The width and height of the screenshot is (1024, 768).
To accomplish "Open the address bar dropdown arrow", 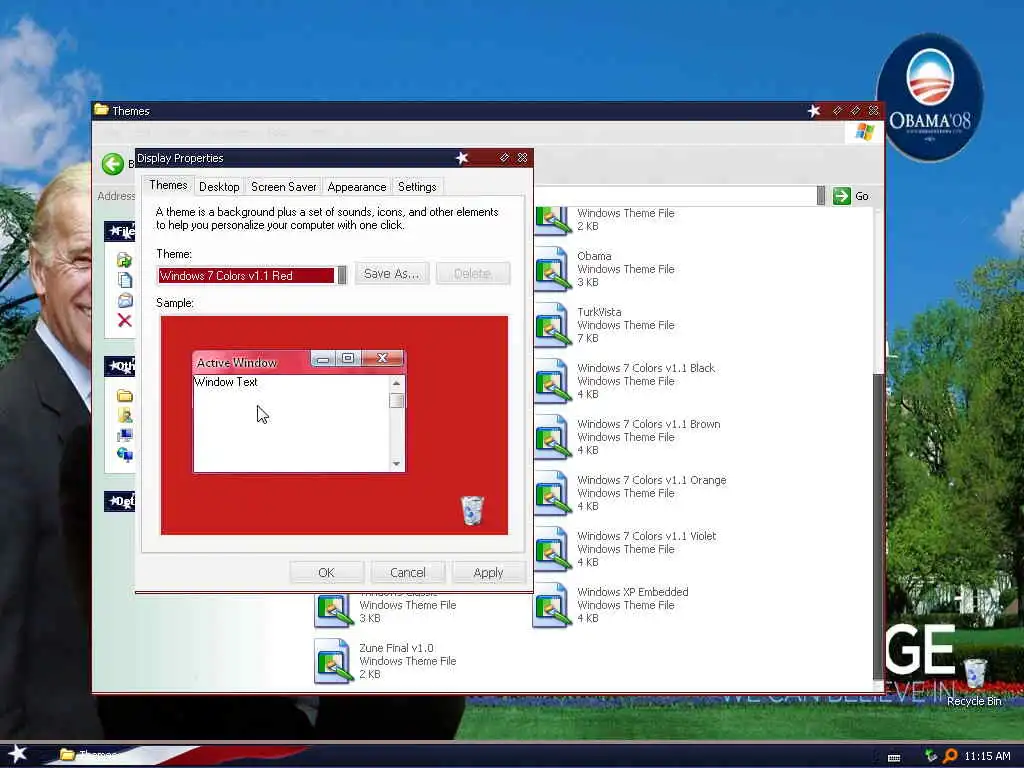I will click(x=821, y=196).
